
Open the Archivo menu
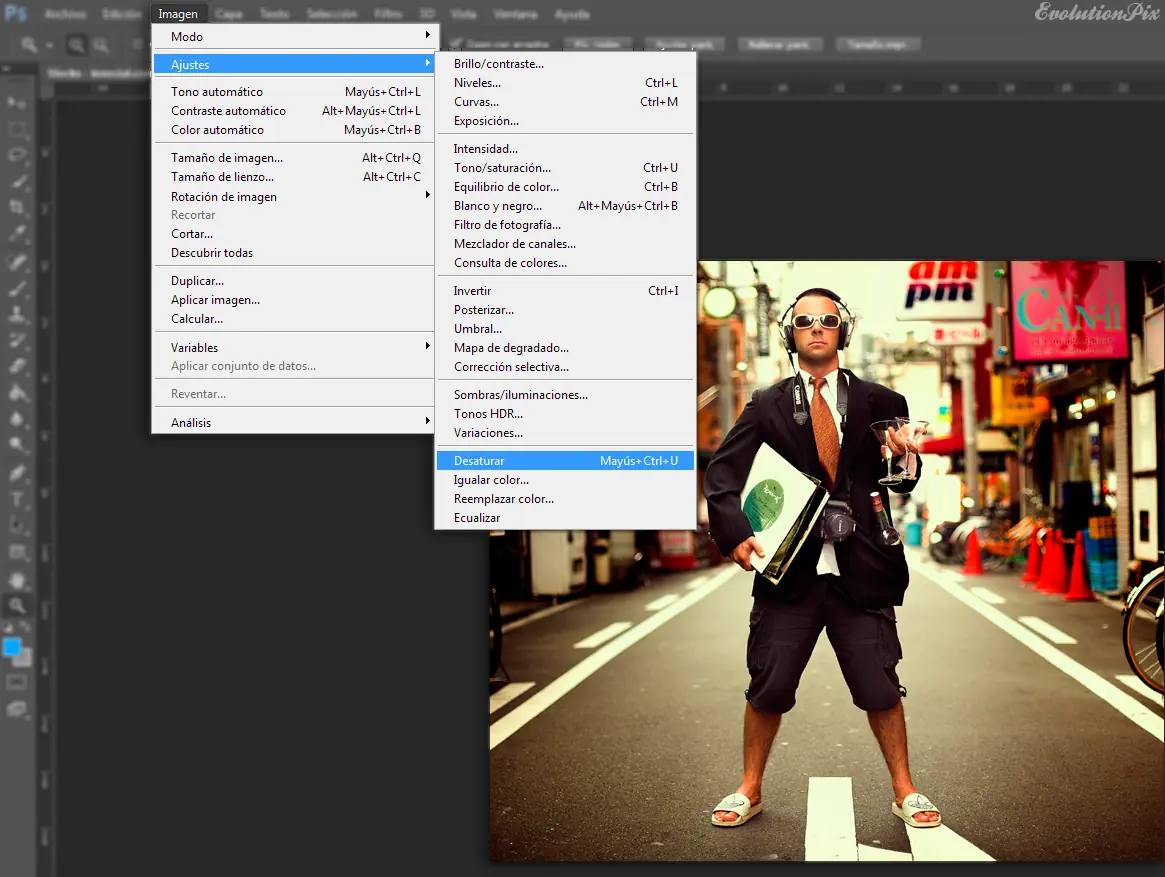pyautogui.click(x=65, y=14)
